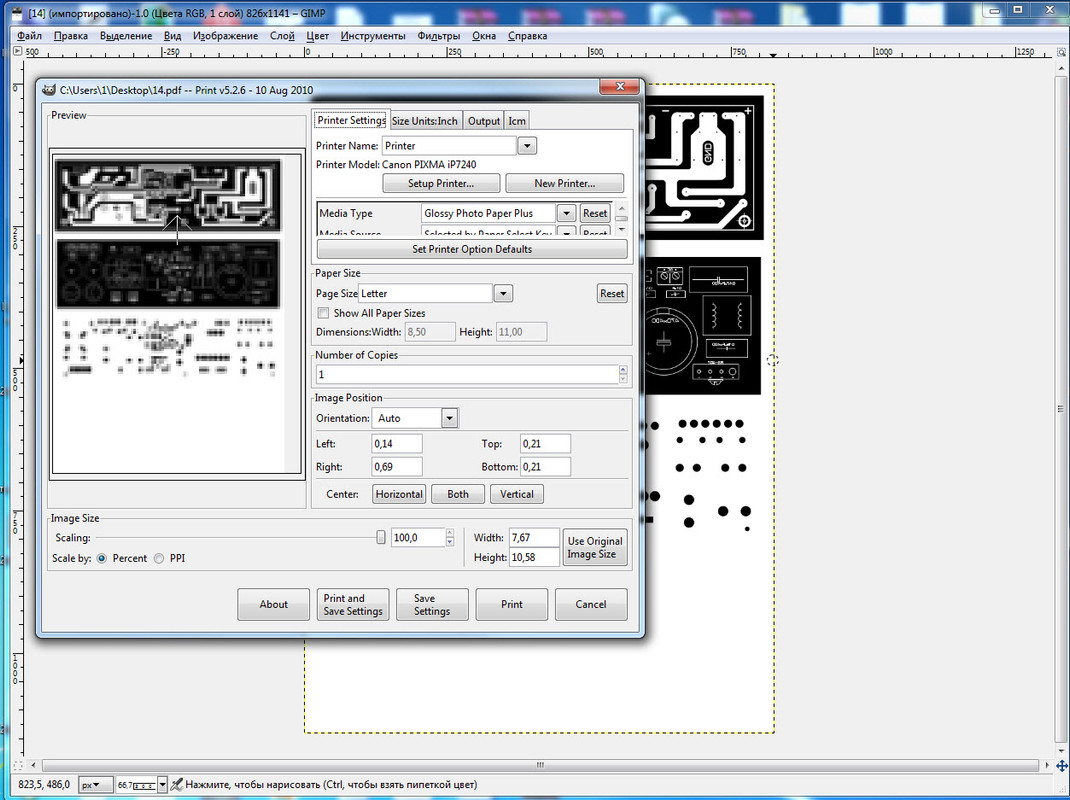The width and height of the screenshot is (1070, 800).
Task: Enable Show All Paper Sizes checkbox
Action: [323, 313]
